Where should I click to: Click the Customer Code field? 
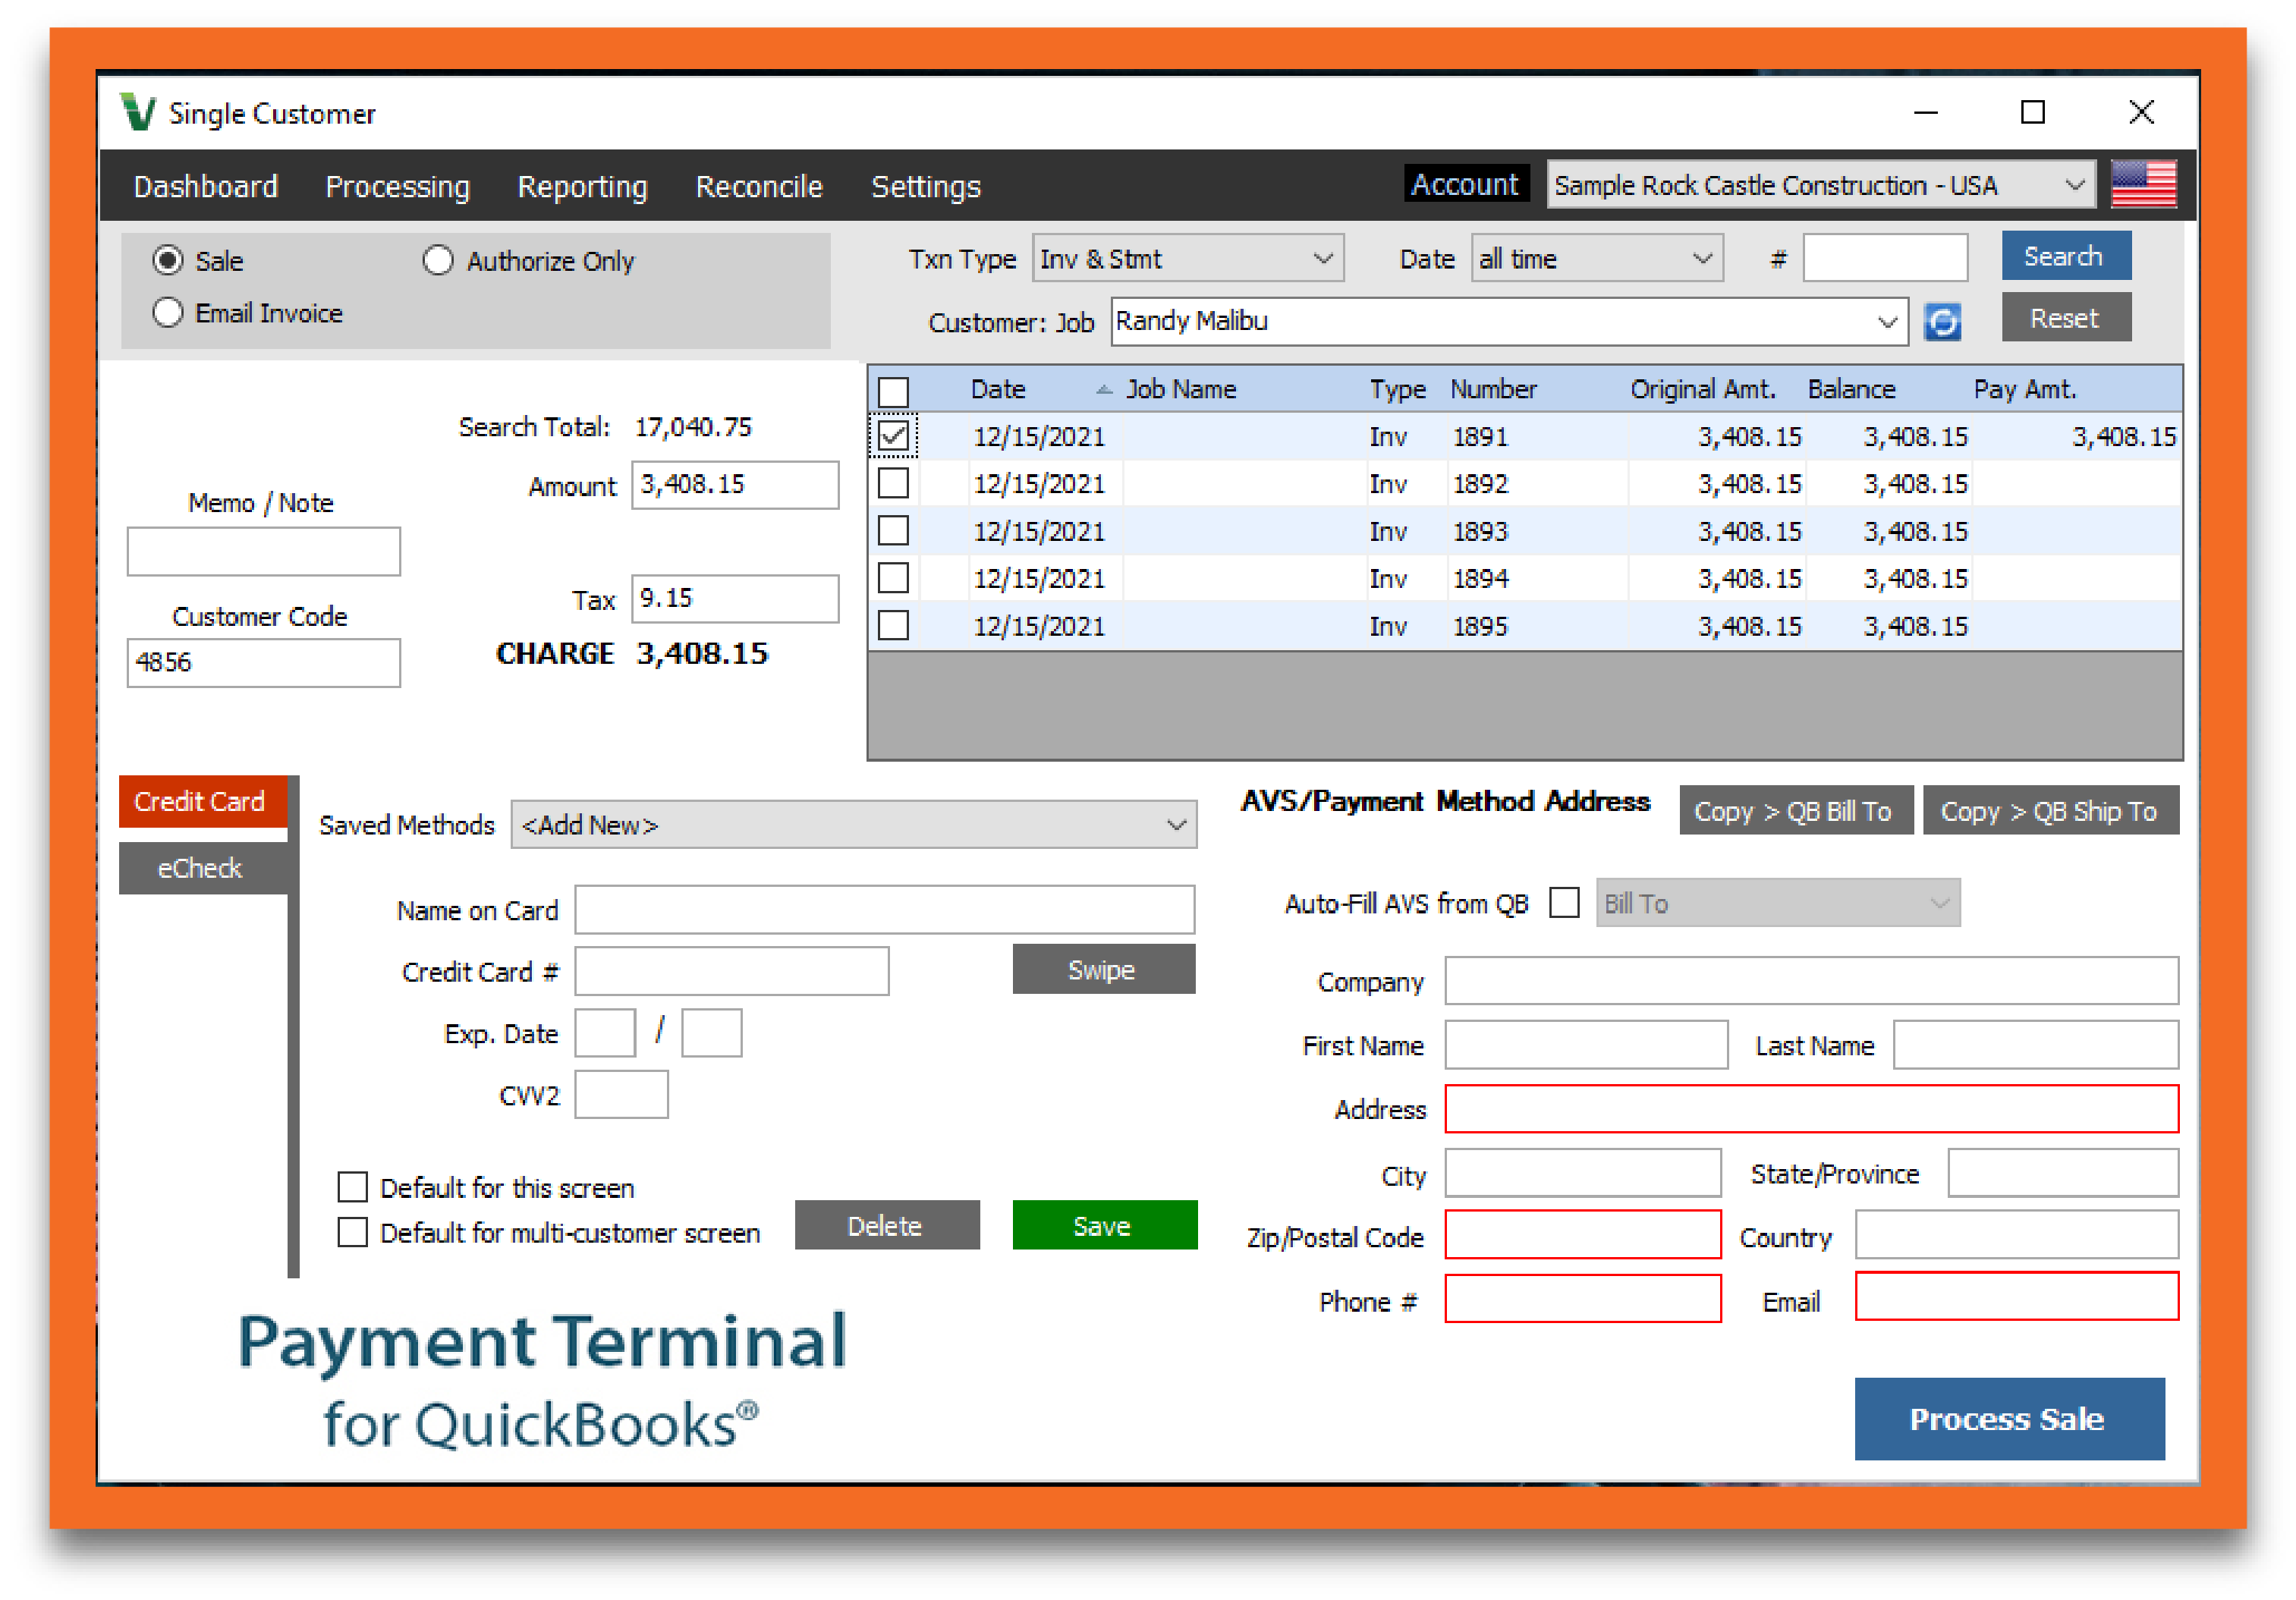[264, 663]
